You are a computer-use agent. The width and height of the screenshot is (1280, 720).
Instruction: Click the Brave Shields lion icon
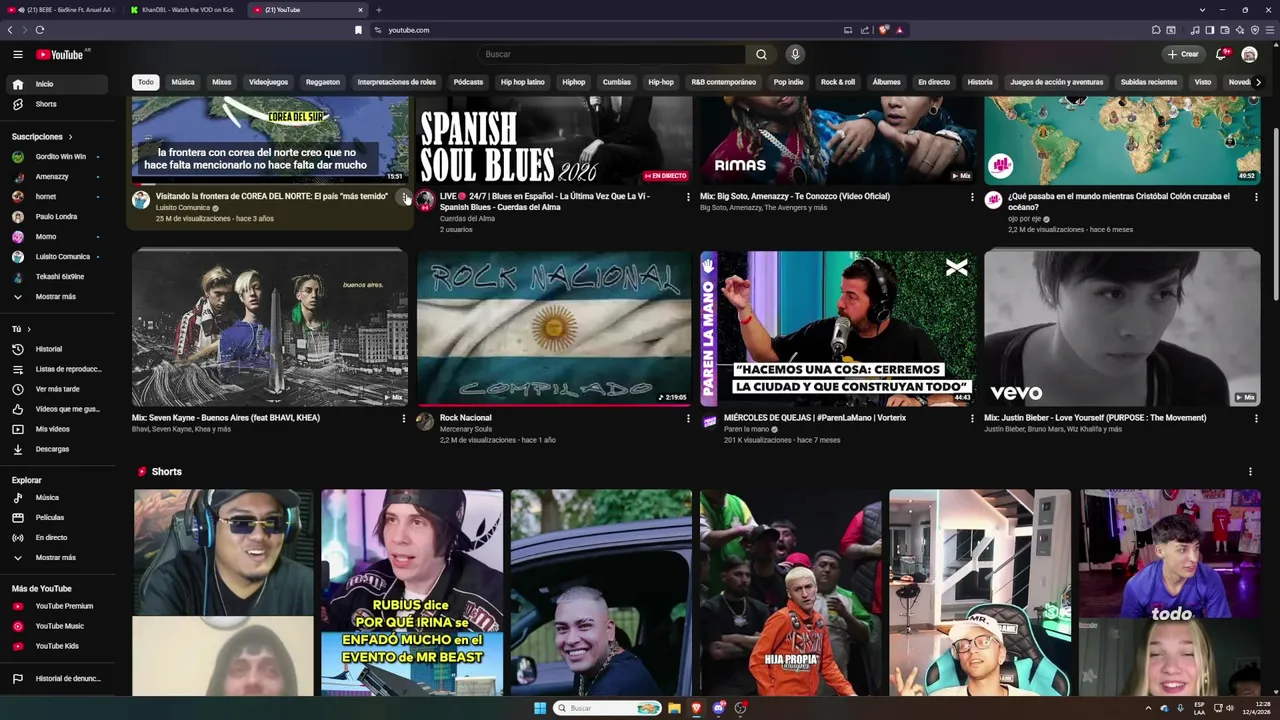coord(884,30)
